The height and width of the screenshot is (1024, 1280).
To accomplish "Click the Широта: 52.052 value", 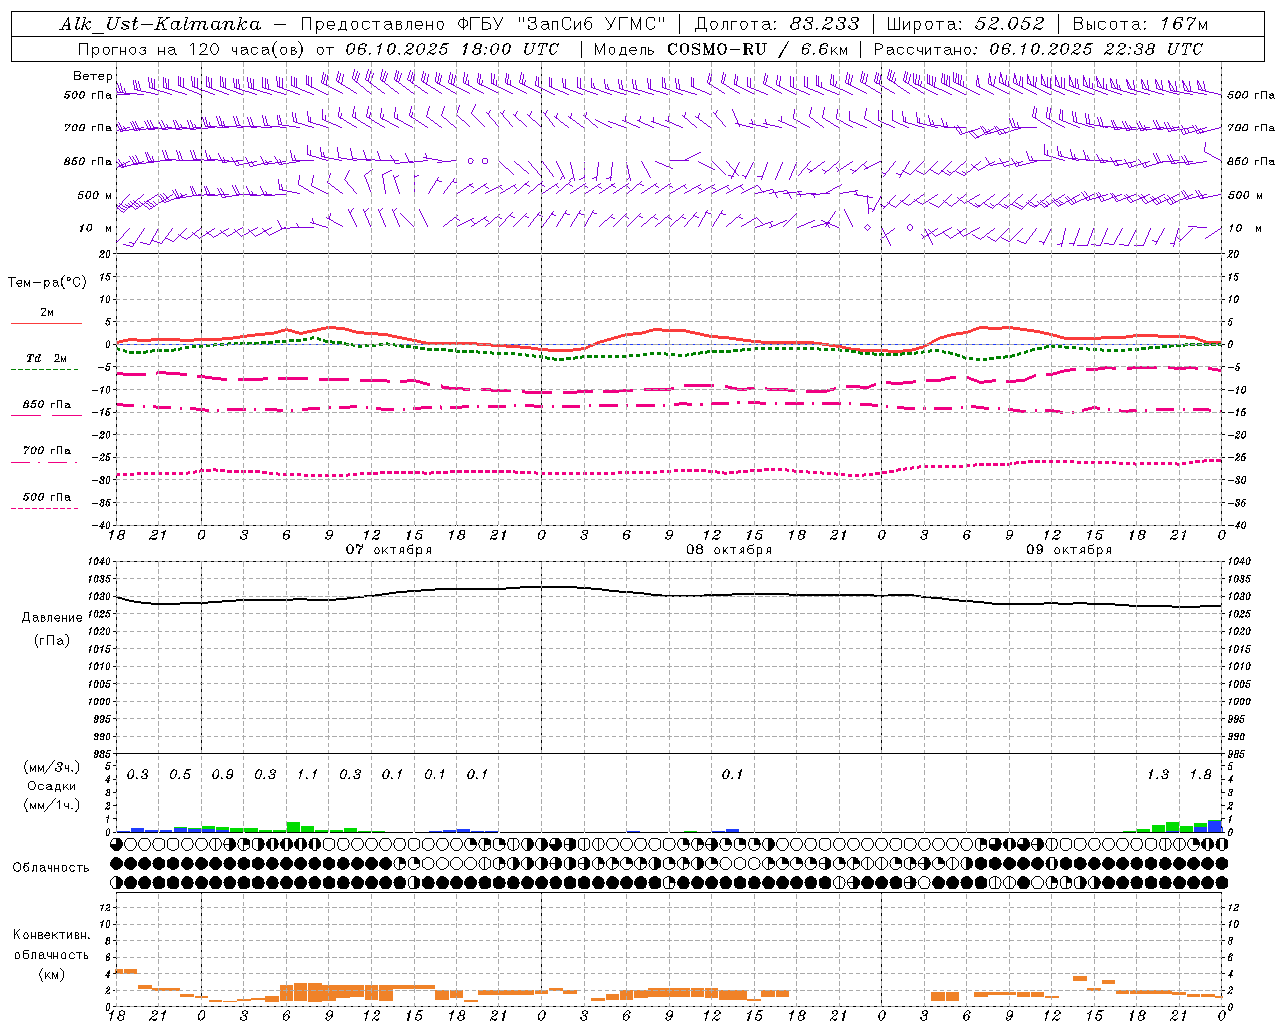I will (966, 24).
